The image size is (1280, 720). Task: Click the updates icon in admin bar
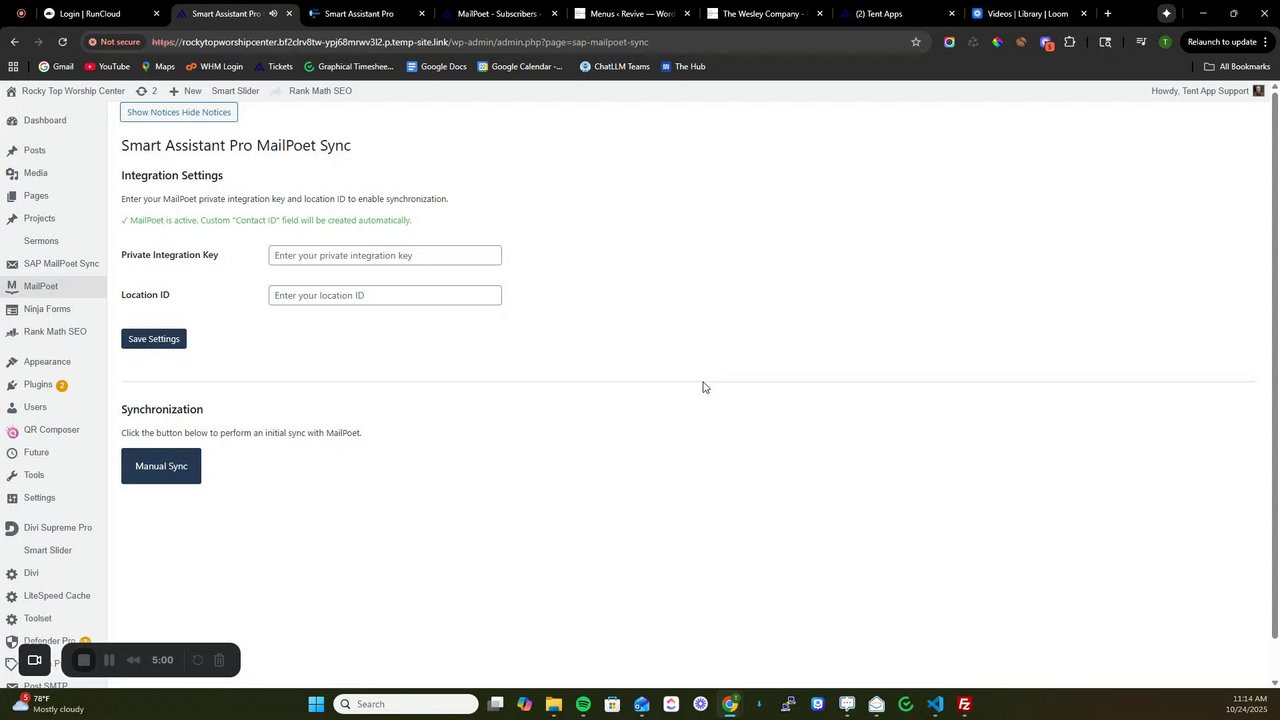[x=146, y=91]
